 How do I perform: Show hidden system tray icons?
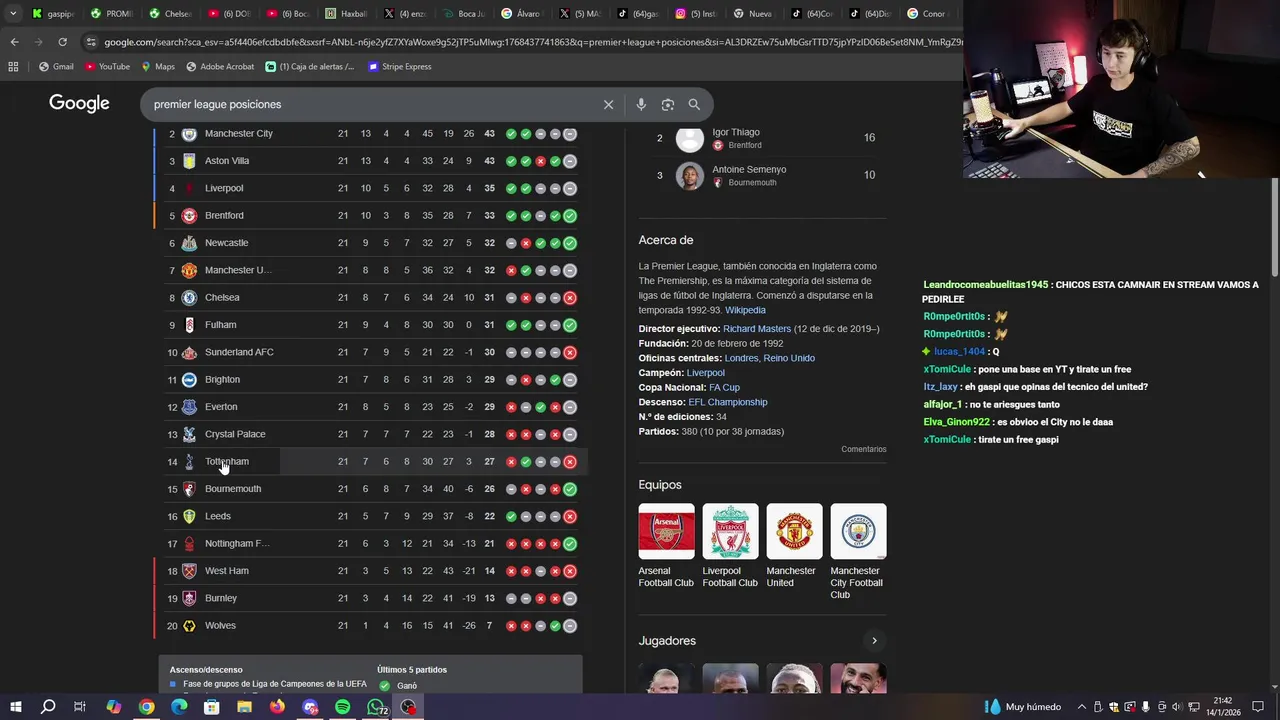[x=1081, y=707]
